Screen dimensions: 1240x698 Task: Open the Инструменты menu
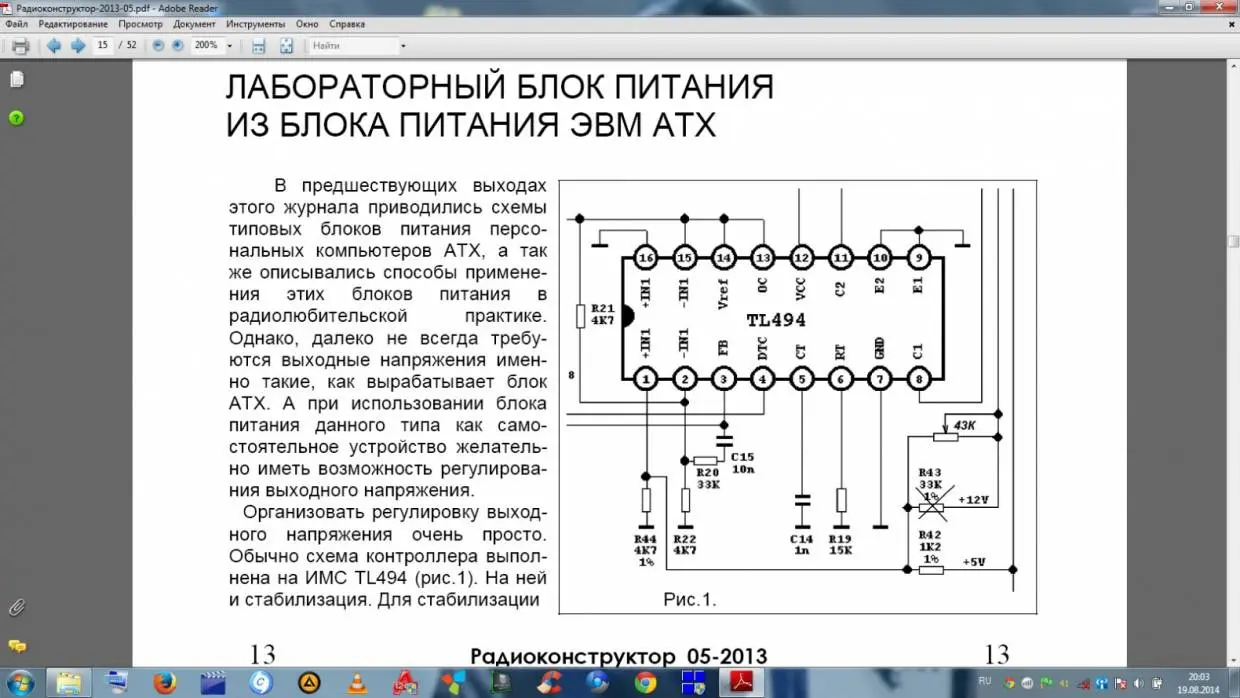coord(254,23)
